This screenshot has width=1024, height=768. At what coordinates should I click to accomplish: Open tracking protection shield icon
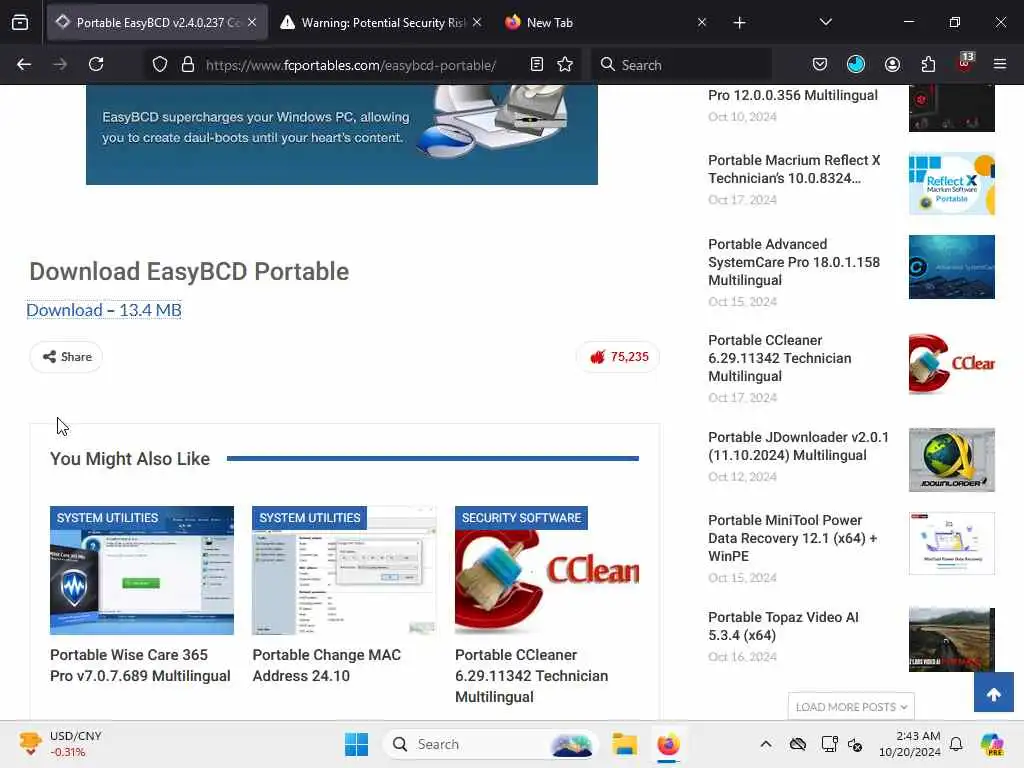click(x=160, y=65)
